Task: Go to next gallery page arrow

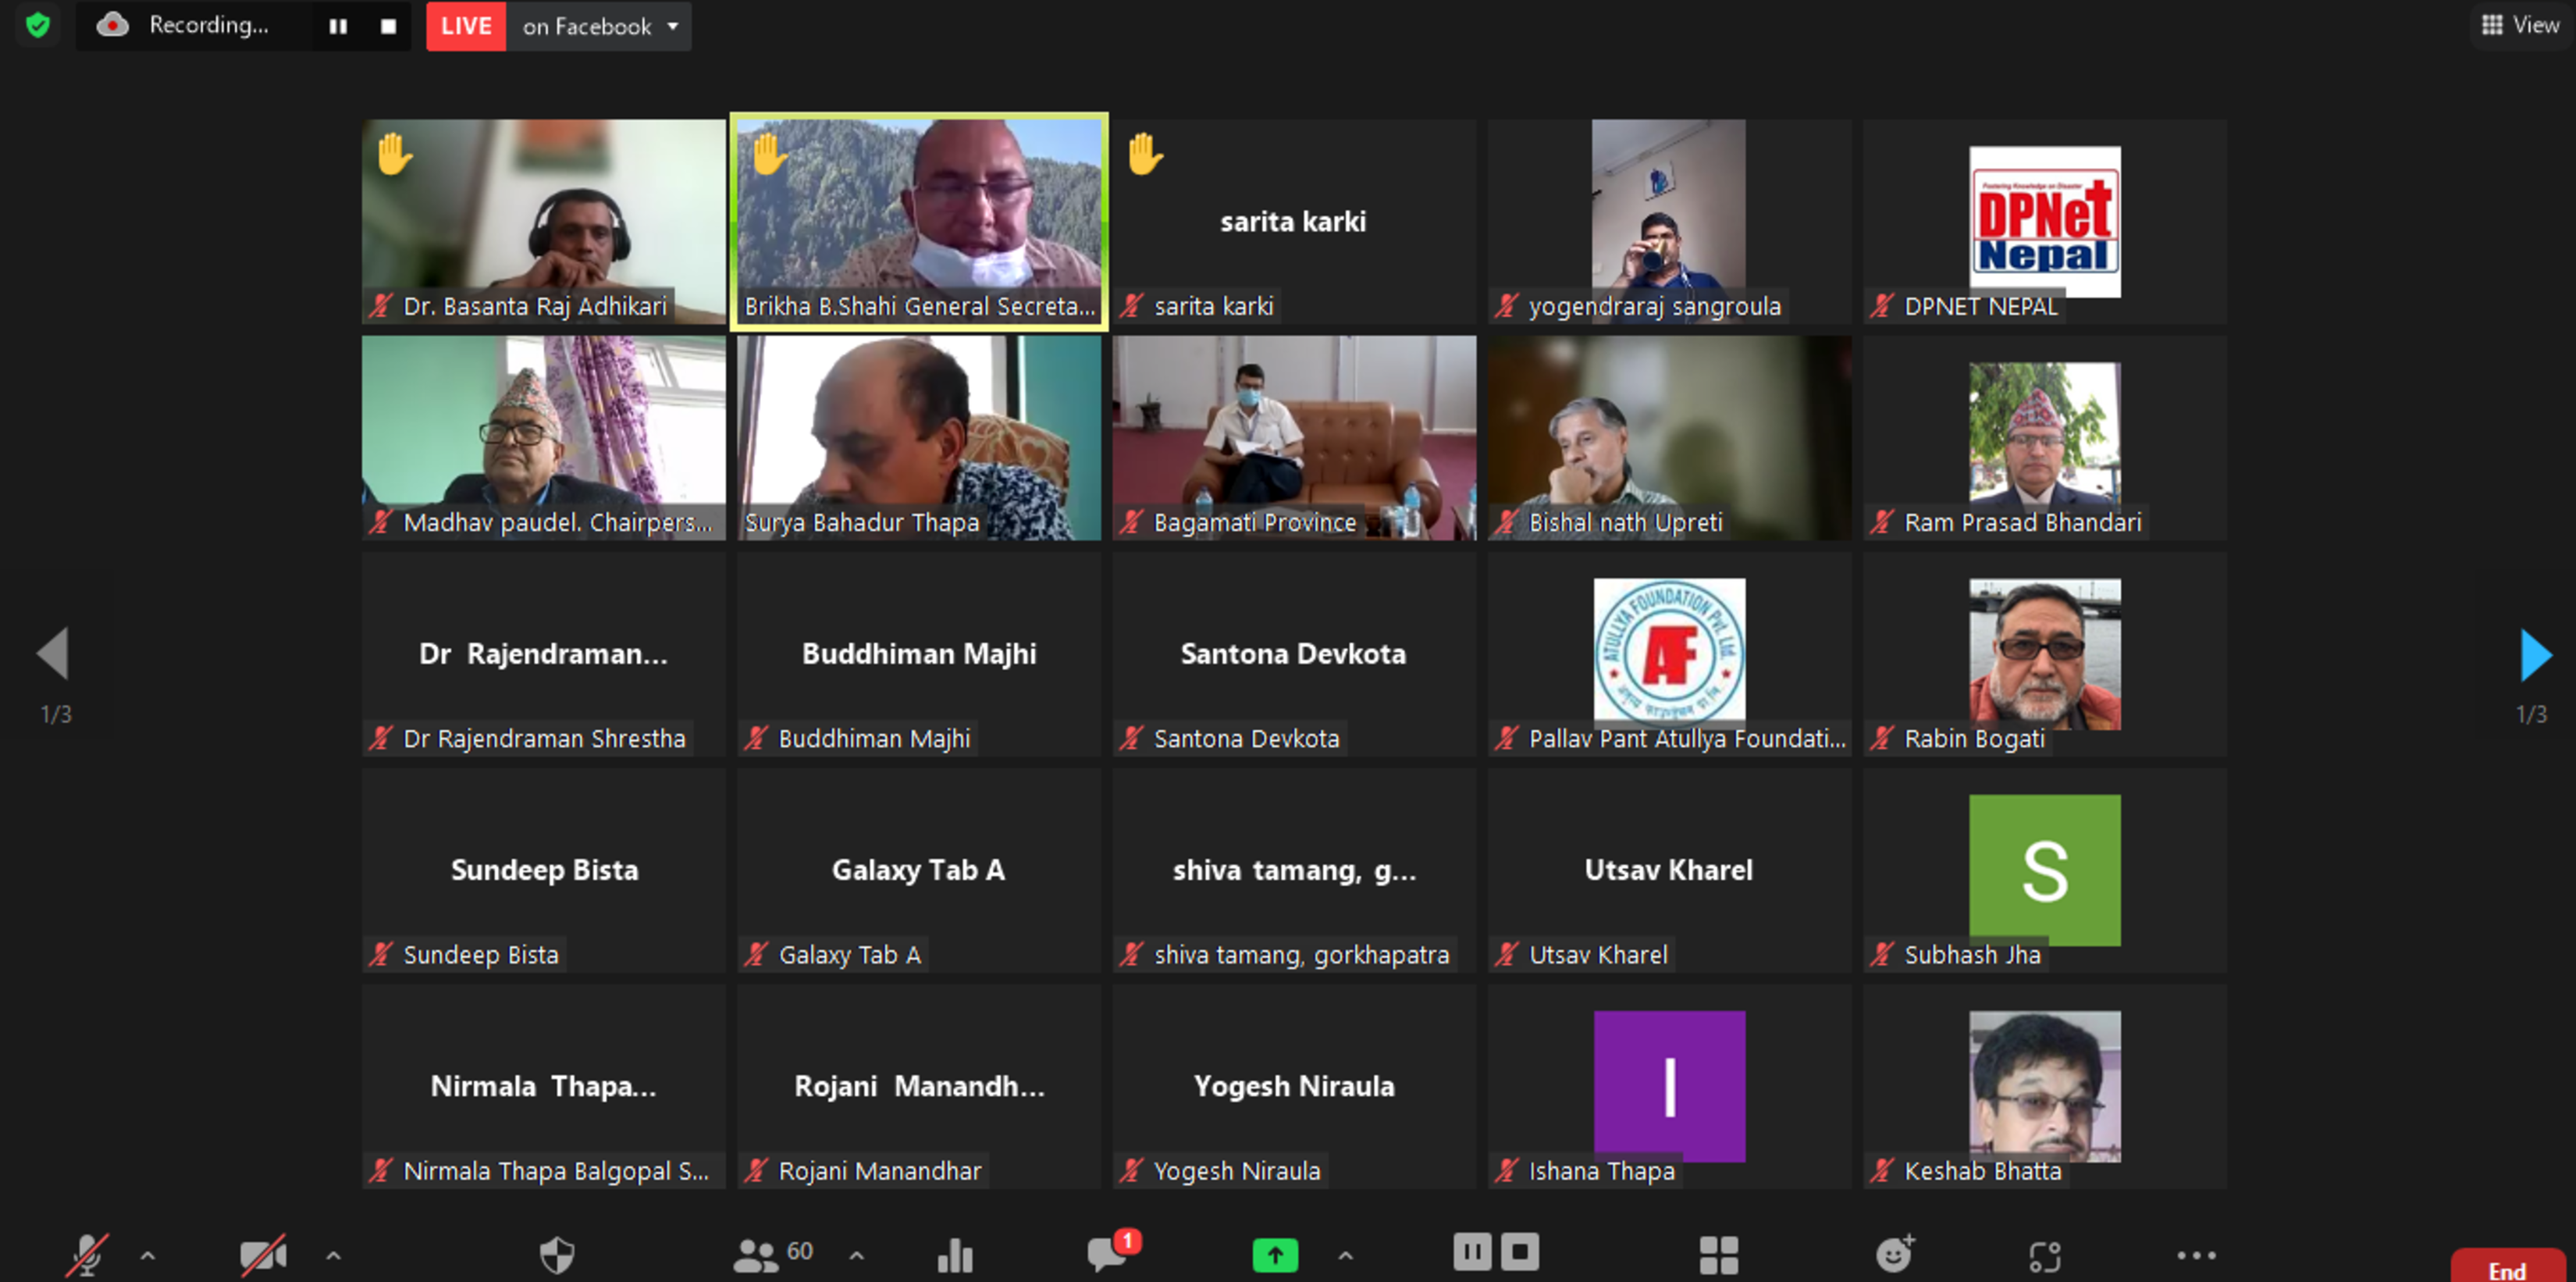Action: (2534, 655)
